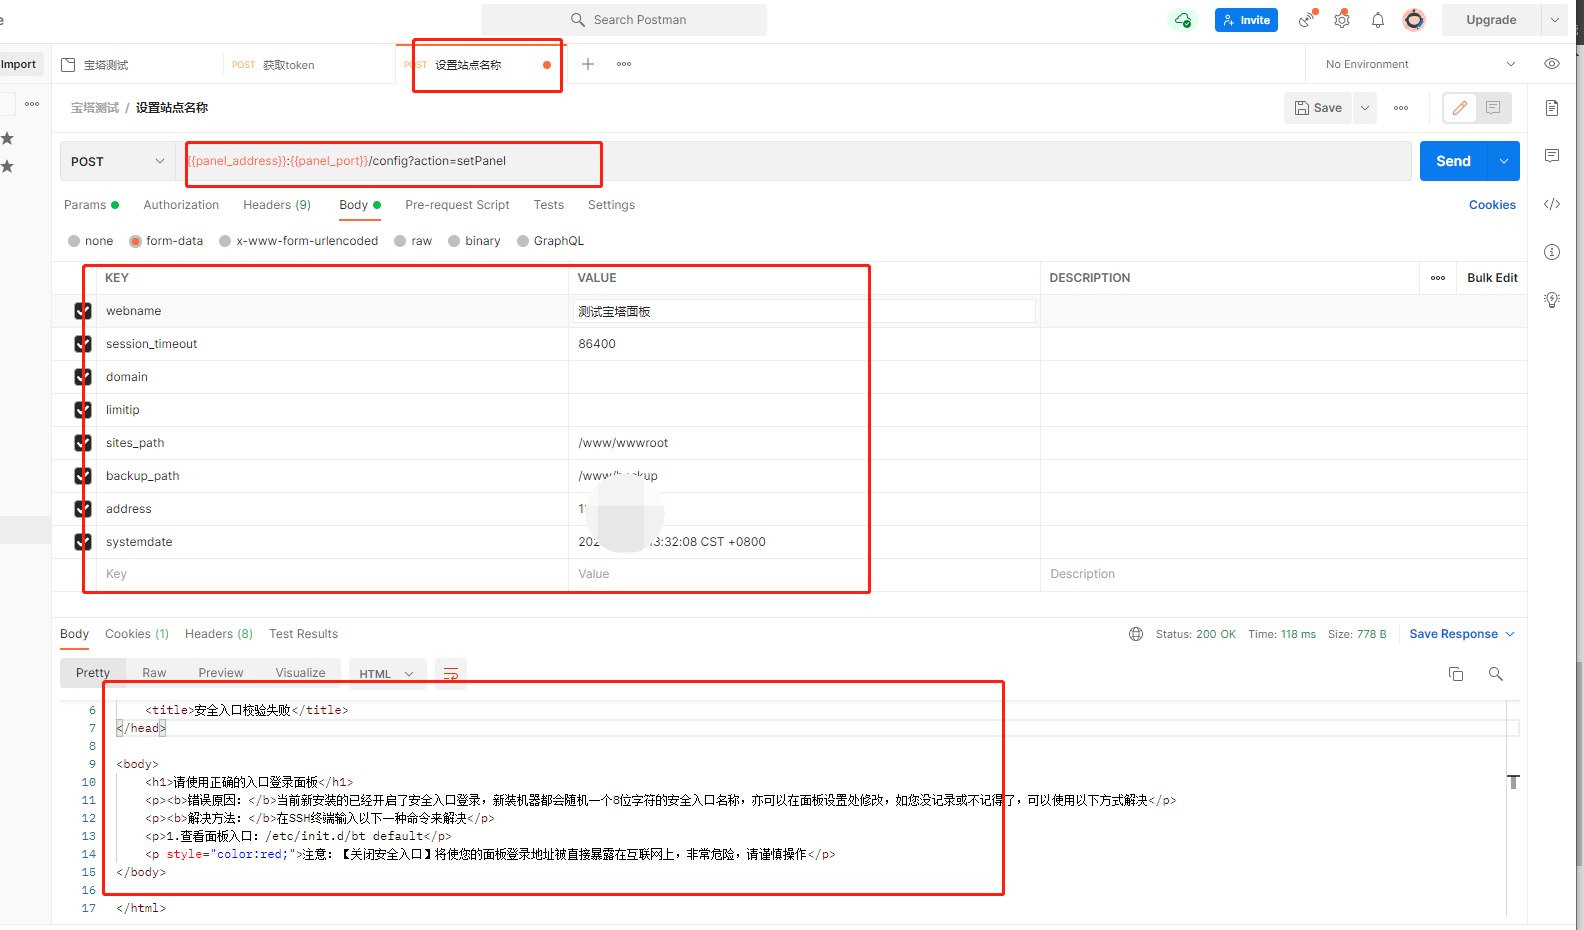
Task: Open the HTML response format dropdown
Action: tap(387, 674)
